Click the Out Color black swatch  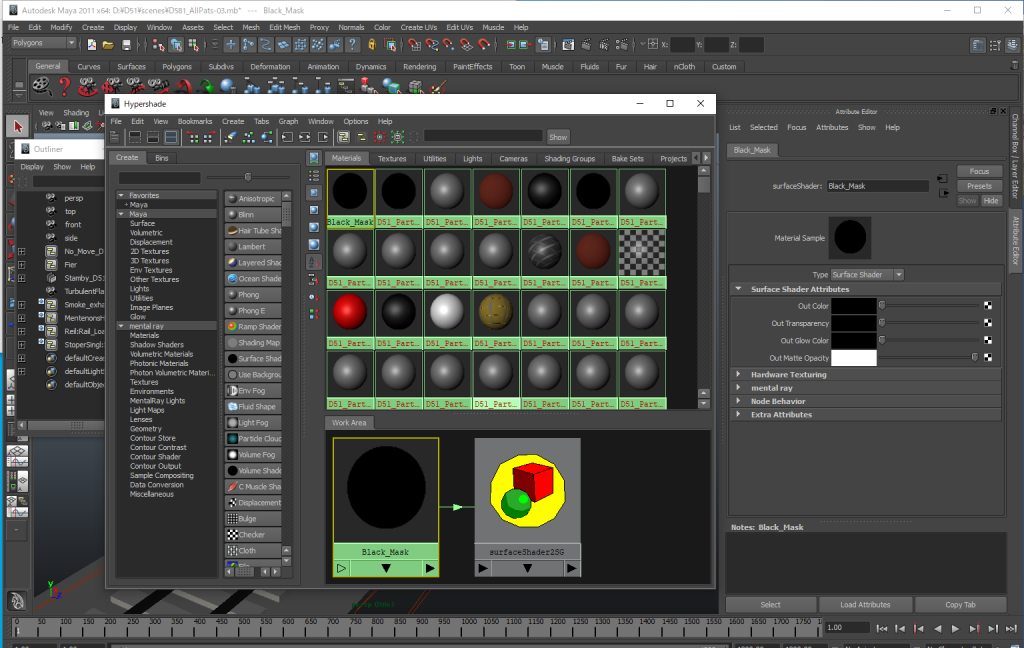[854, 306]
